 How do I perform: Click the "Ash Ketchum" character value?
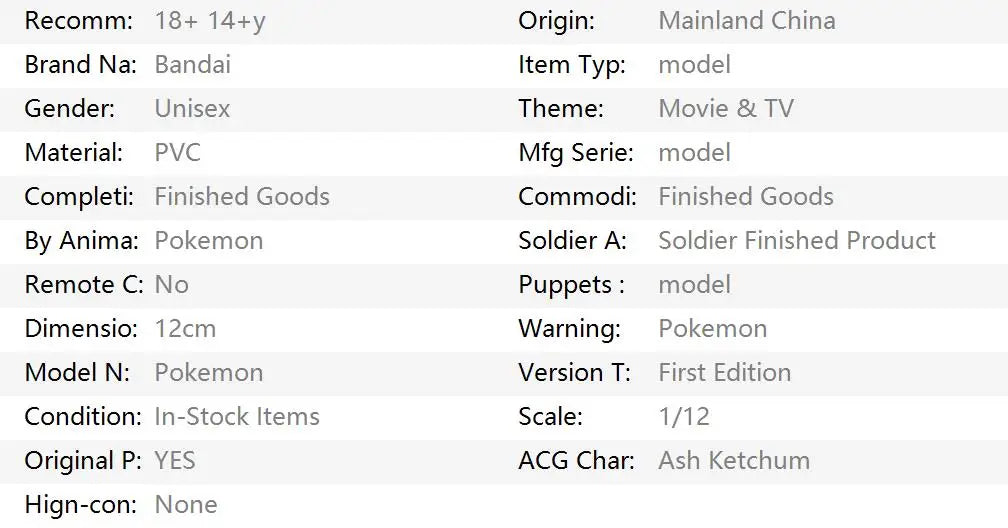tap(733, 461)
